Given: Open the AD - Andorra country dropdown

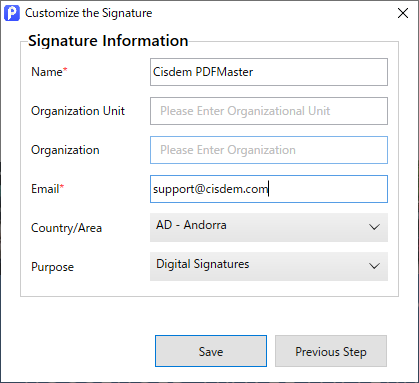Looking at the screenshot, I should point(269,227).
